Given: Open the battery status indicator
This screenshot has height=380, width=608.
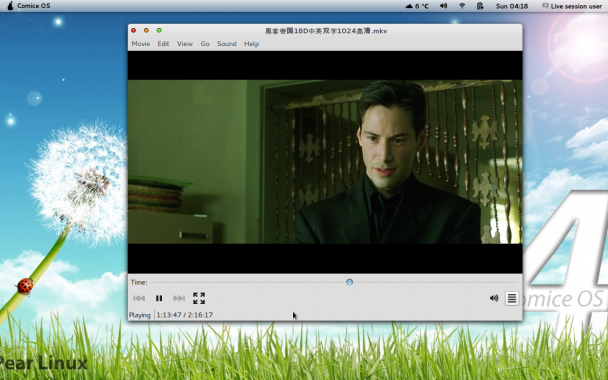Looking at the screenshot, I should (480, 6).
